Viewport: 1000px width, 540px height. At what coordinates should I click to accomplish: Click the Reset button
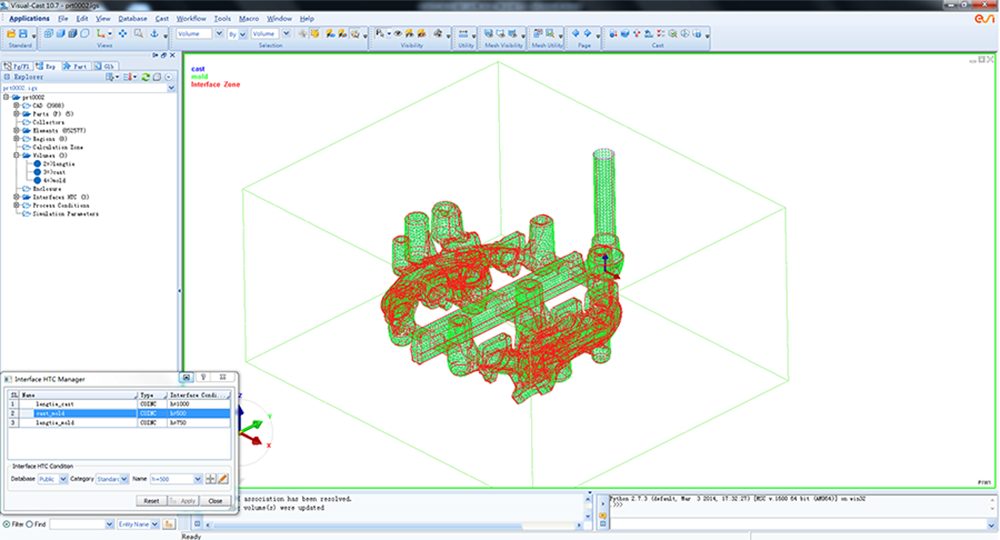click(x=151, y=500)
